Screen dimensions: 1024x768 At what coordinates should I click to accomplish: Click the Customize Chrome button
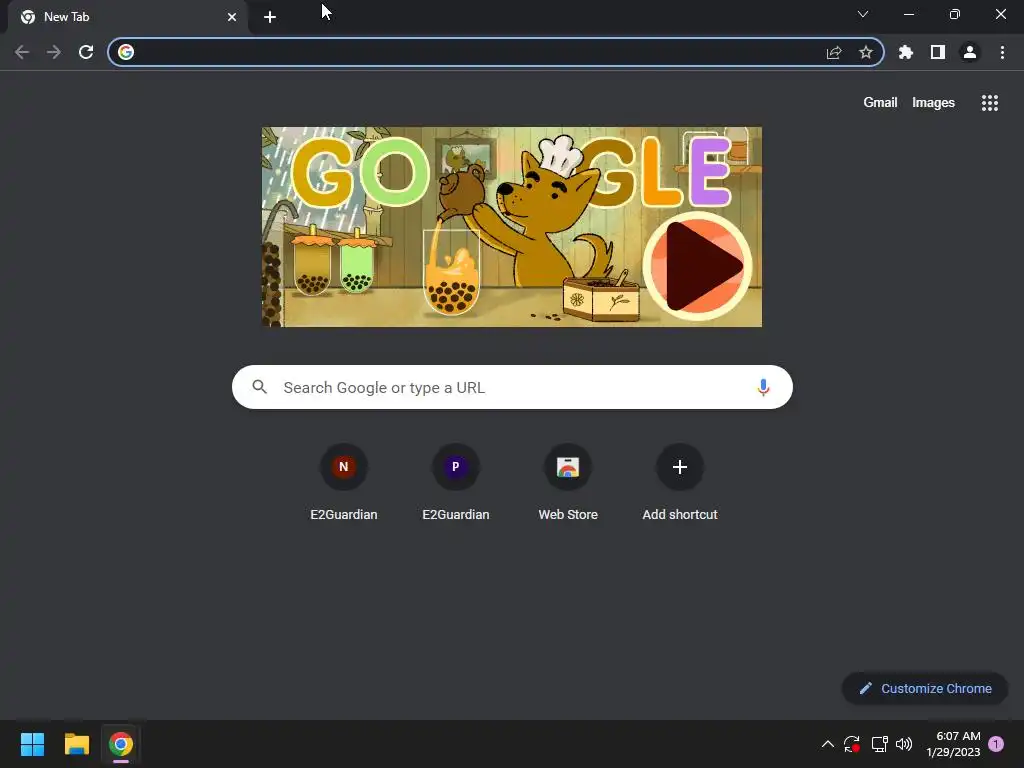[925, 688]
